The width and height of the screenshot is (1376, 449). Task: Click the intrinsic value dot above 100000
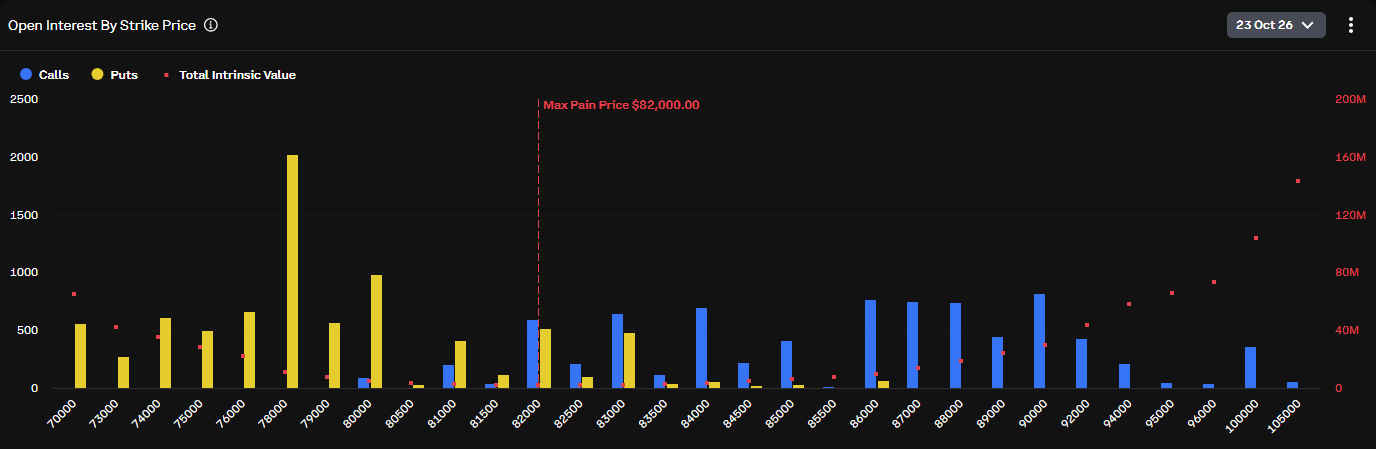(1256, 238)
